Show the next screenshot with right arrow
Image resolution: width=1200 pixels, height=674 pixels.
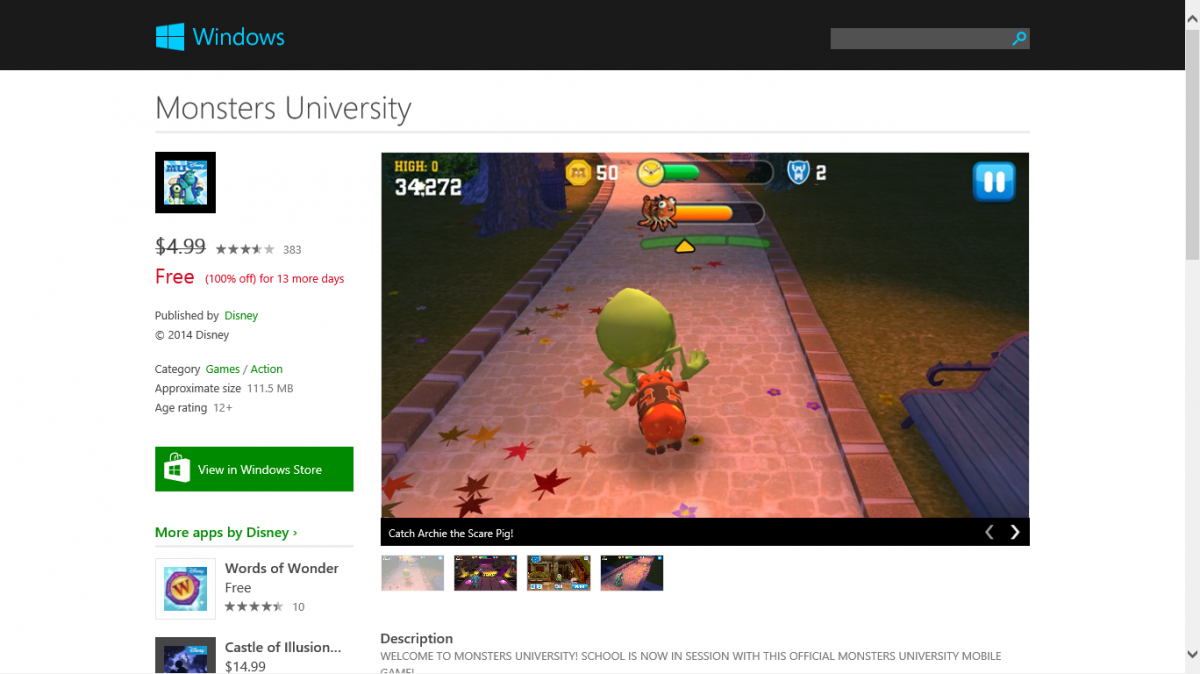1015,532
